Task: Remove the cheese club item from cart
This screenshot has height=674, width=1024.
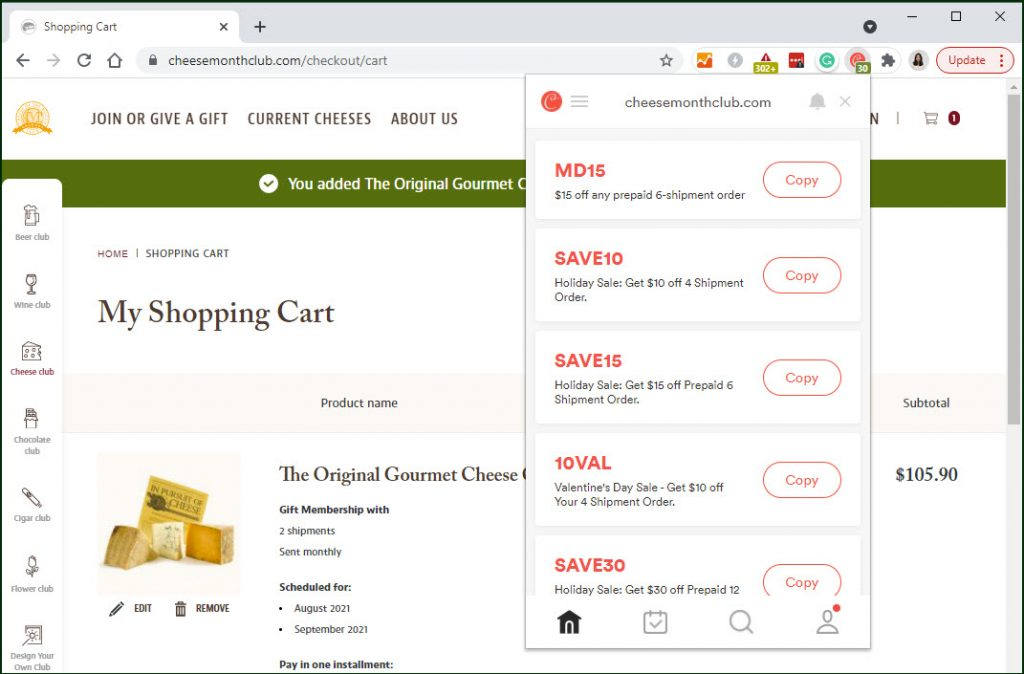Action: [202, 609]
